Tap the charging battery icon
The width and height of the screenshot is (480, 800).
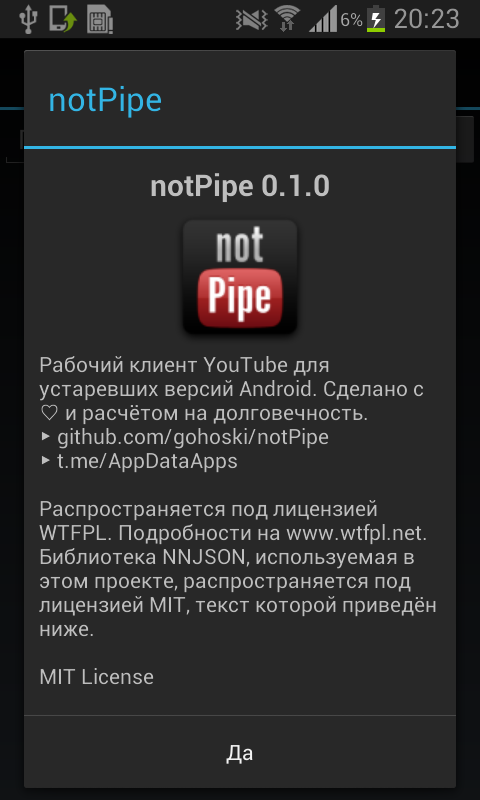(376, 19)
